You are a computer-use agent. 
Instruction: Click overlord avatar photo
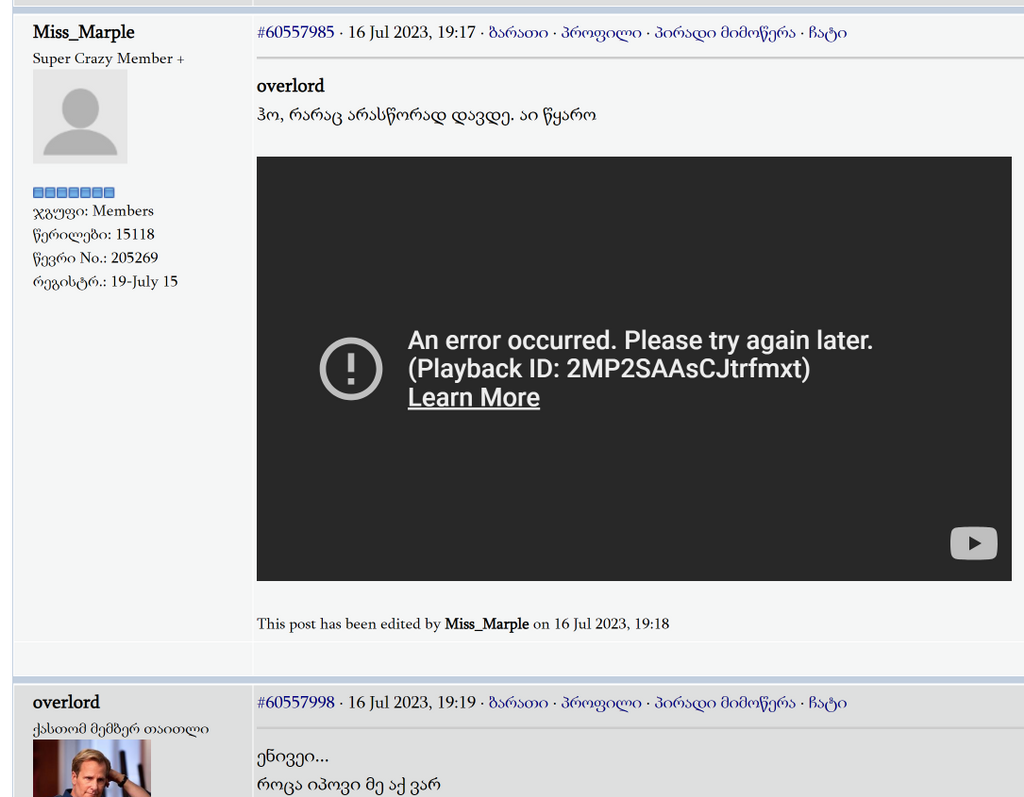coord(91,768)
